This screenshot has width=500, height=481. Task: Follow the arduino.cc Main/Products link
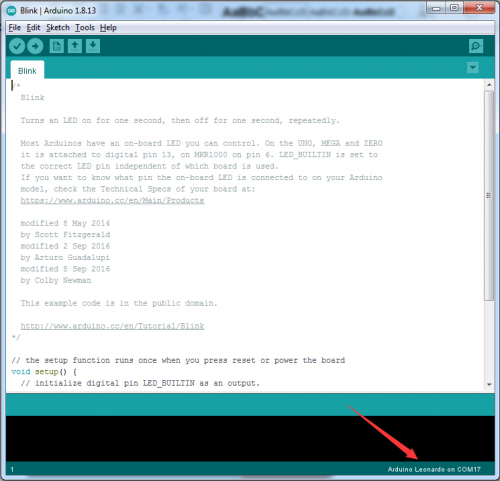point(112,200)
